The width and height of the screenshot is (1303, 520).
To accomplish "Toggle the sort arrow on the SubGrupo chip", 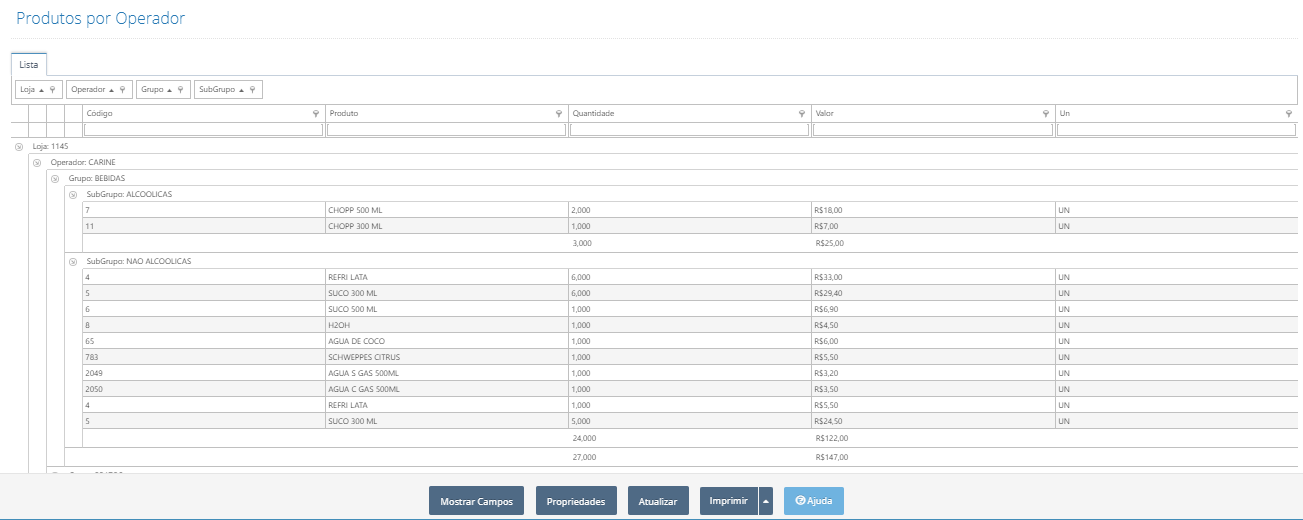I will coord(241,90).
